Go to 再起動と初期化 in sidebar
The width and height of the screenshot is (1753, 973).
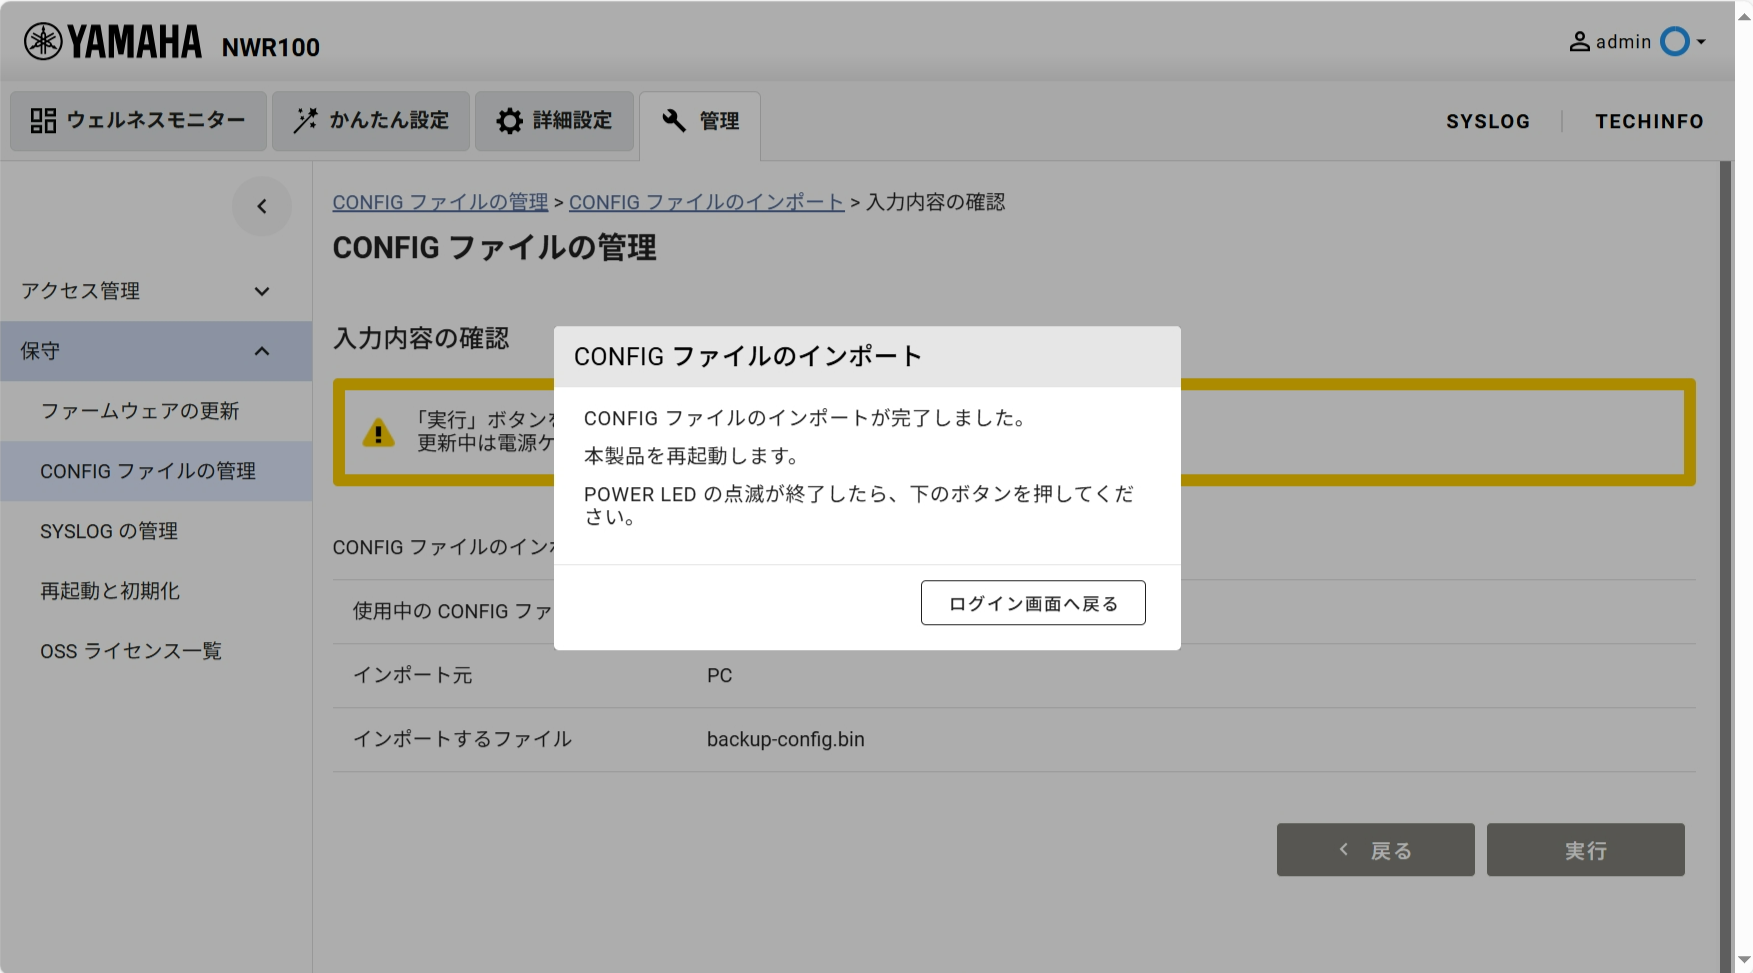point(110,591)
